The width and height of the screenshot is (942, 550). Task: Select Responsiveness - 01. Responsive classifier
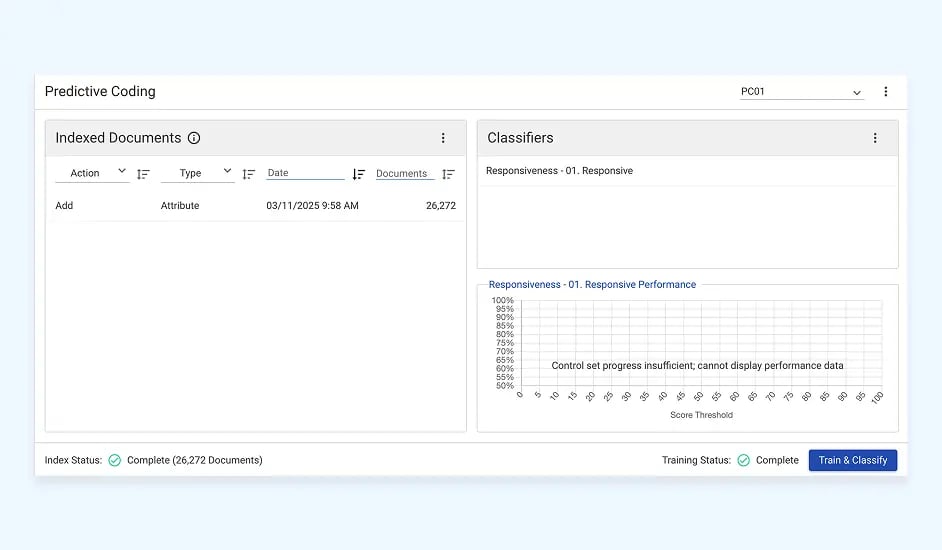(559, 171)
